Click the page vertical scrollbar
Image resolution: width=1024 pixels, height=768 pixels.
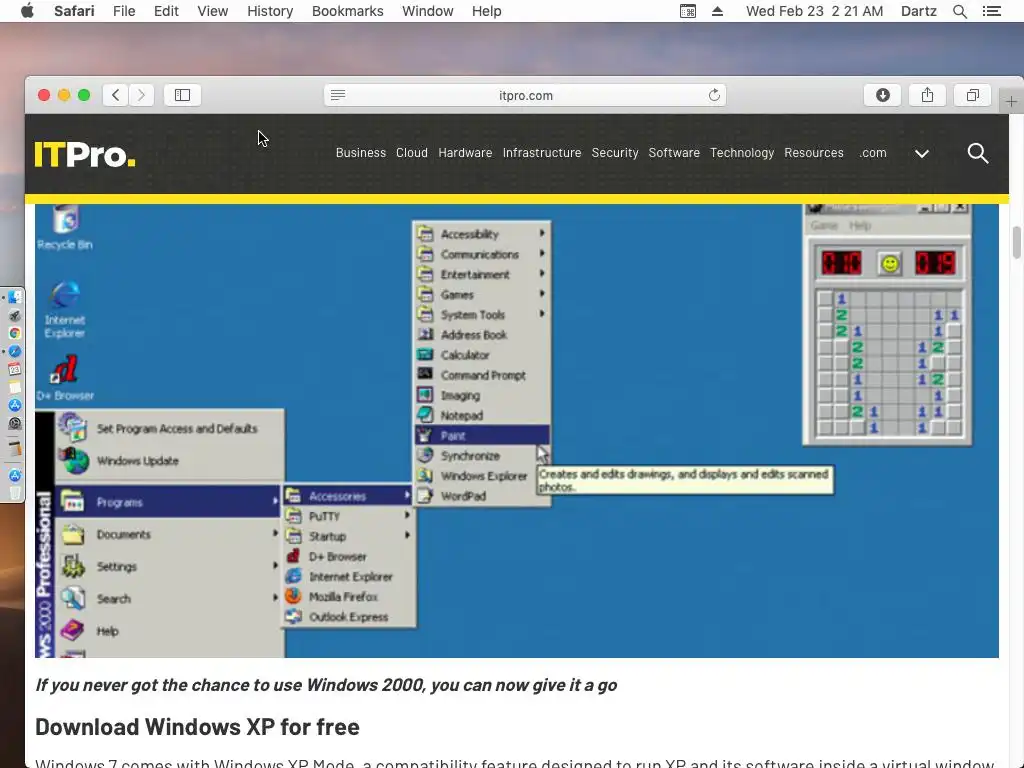pyautogui.click(x=1016, y=242)
